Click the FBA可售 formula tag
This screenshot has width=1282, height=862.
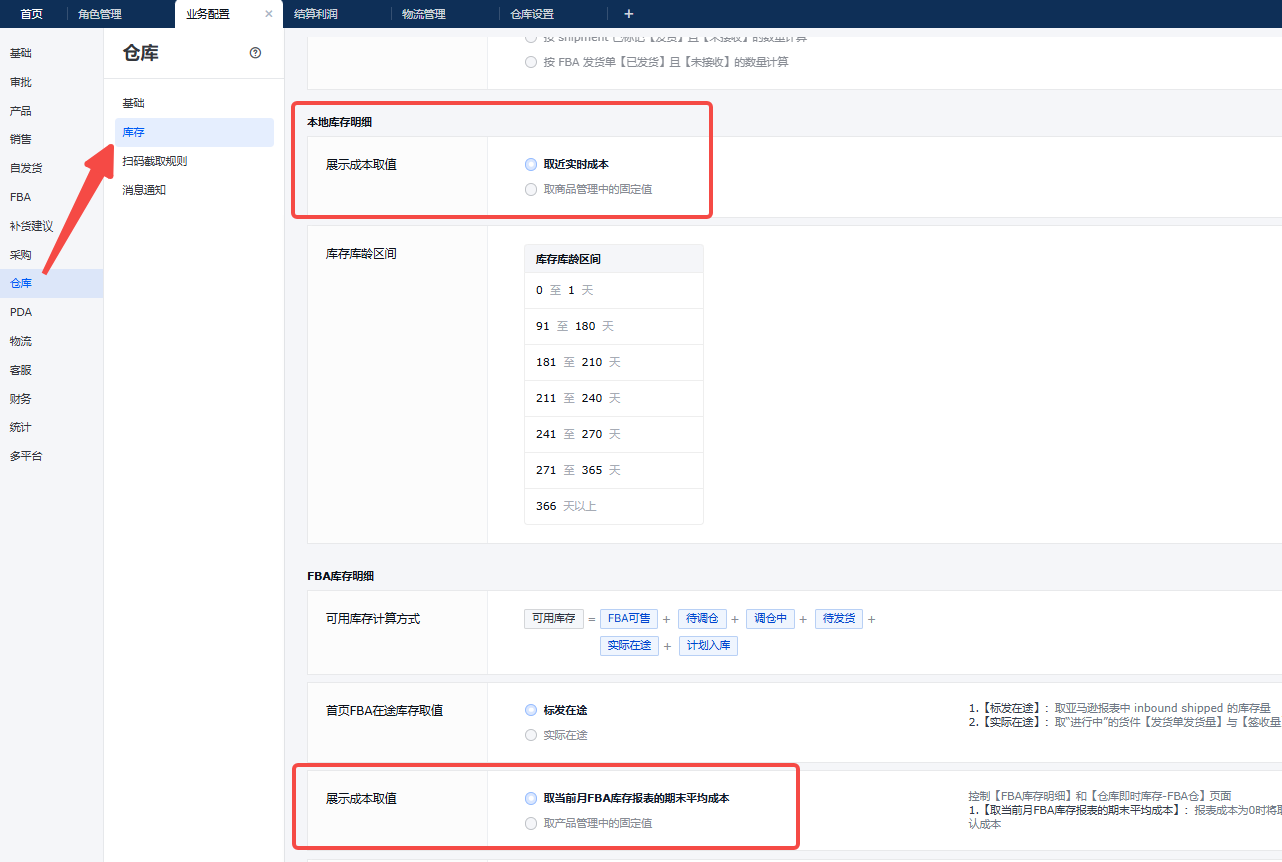630,619
